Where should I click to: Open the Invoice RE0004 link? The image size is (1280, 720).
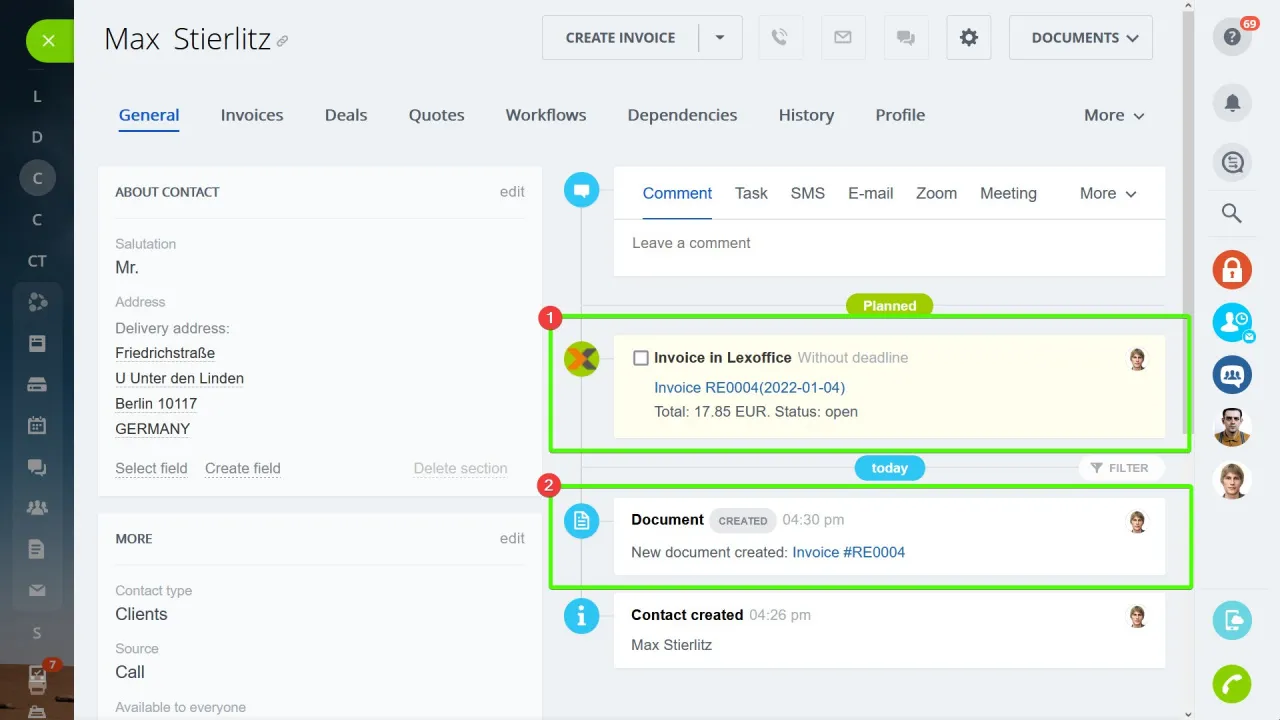coord(750,387)
